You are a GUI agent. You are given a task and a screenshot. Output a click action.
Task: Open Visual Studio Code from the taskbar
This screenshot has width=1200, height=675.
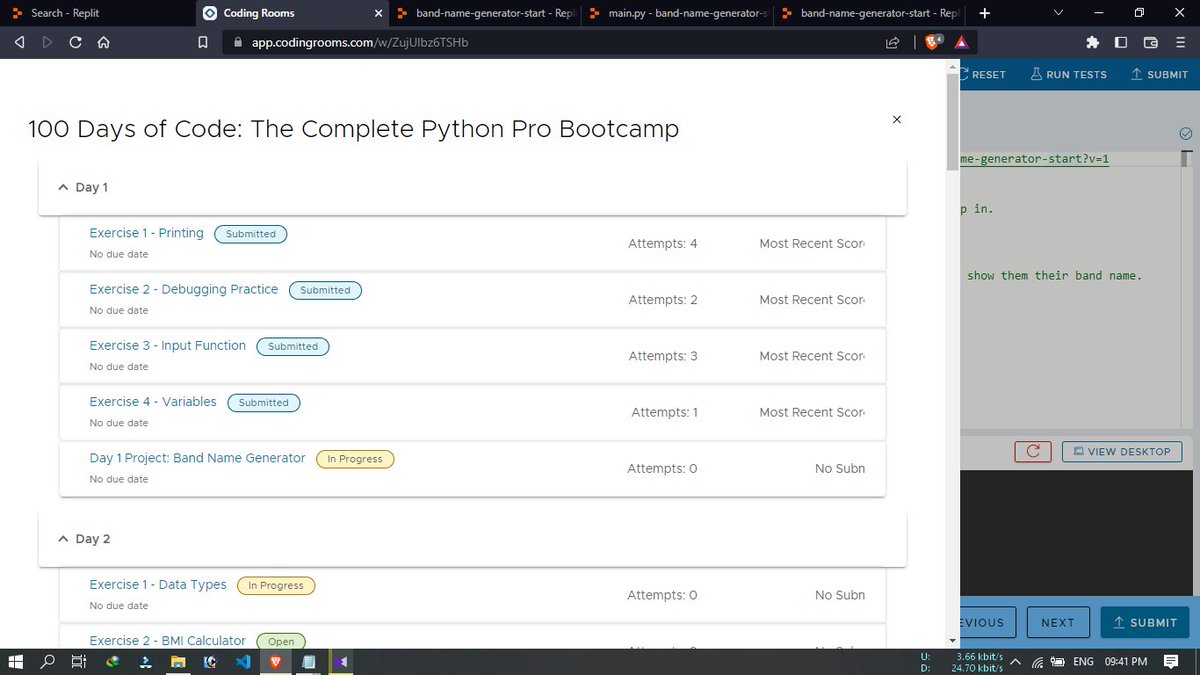pyautogui.click(x=242, y=661)
